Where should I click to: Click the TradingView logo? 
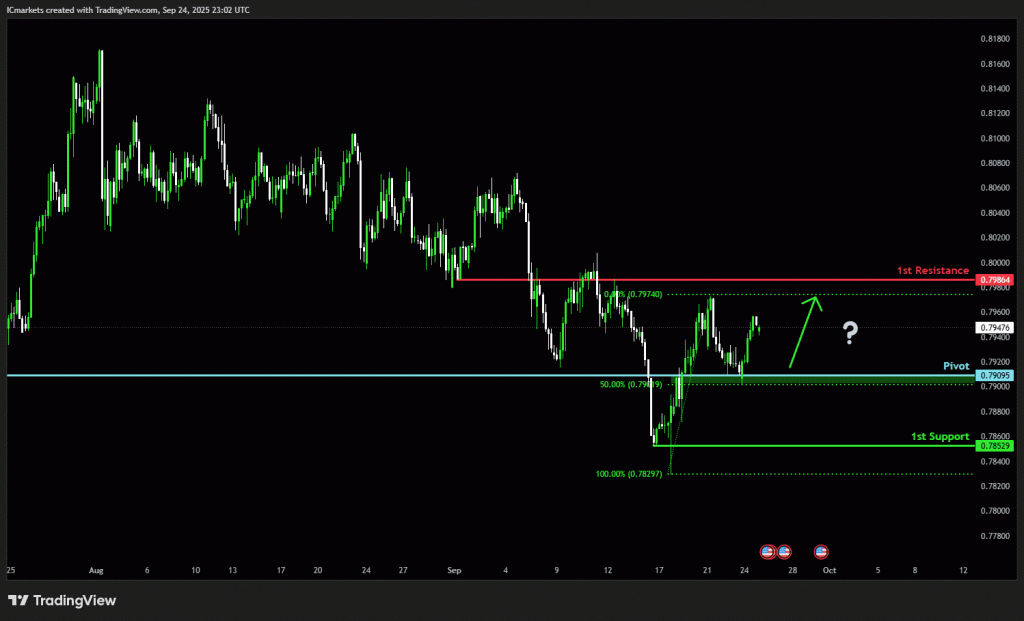coord(62,600)
